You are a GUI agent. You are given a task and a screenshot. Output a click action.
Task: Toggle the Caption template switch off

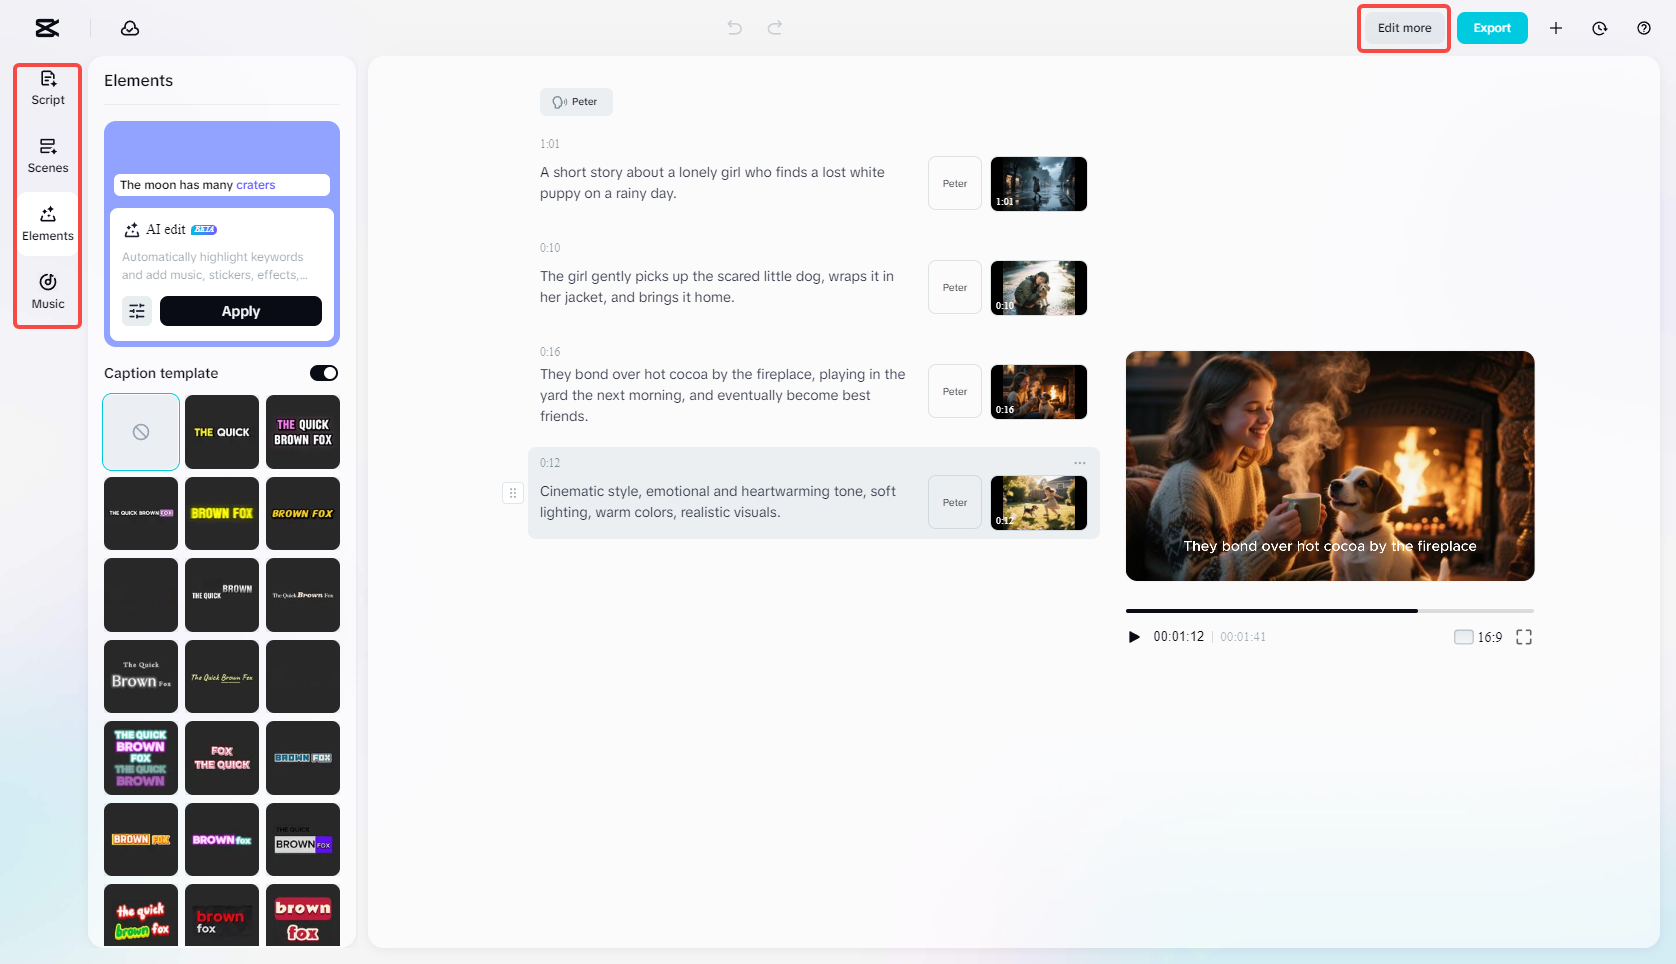coord(323,372)
